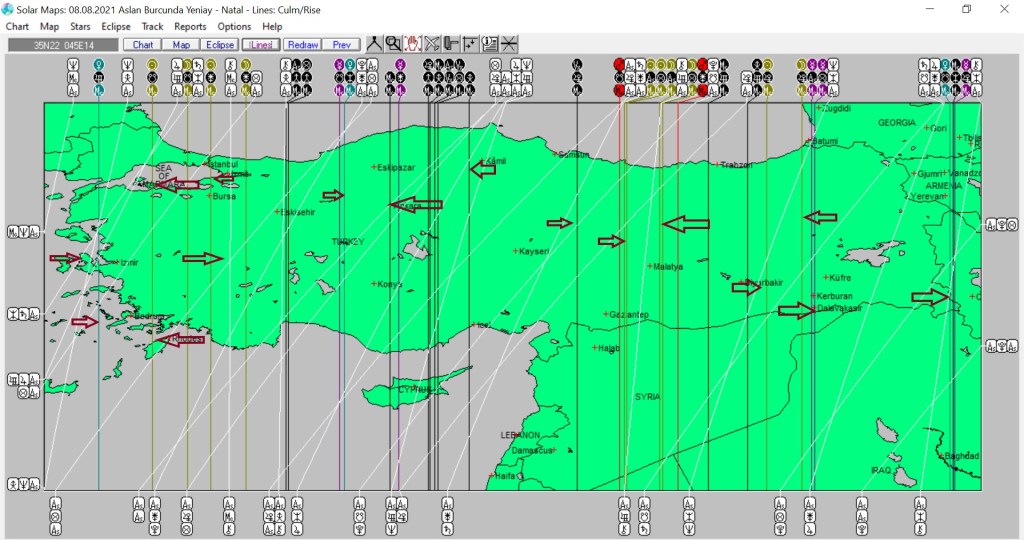
Task: Click the Solar Maps globe app icon
Action: 8,9
